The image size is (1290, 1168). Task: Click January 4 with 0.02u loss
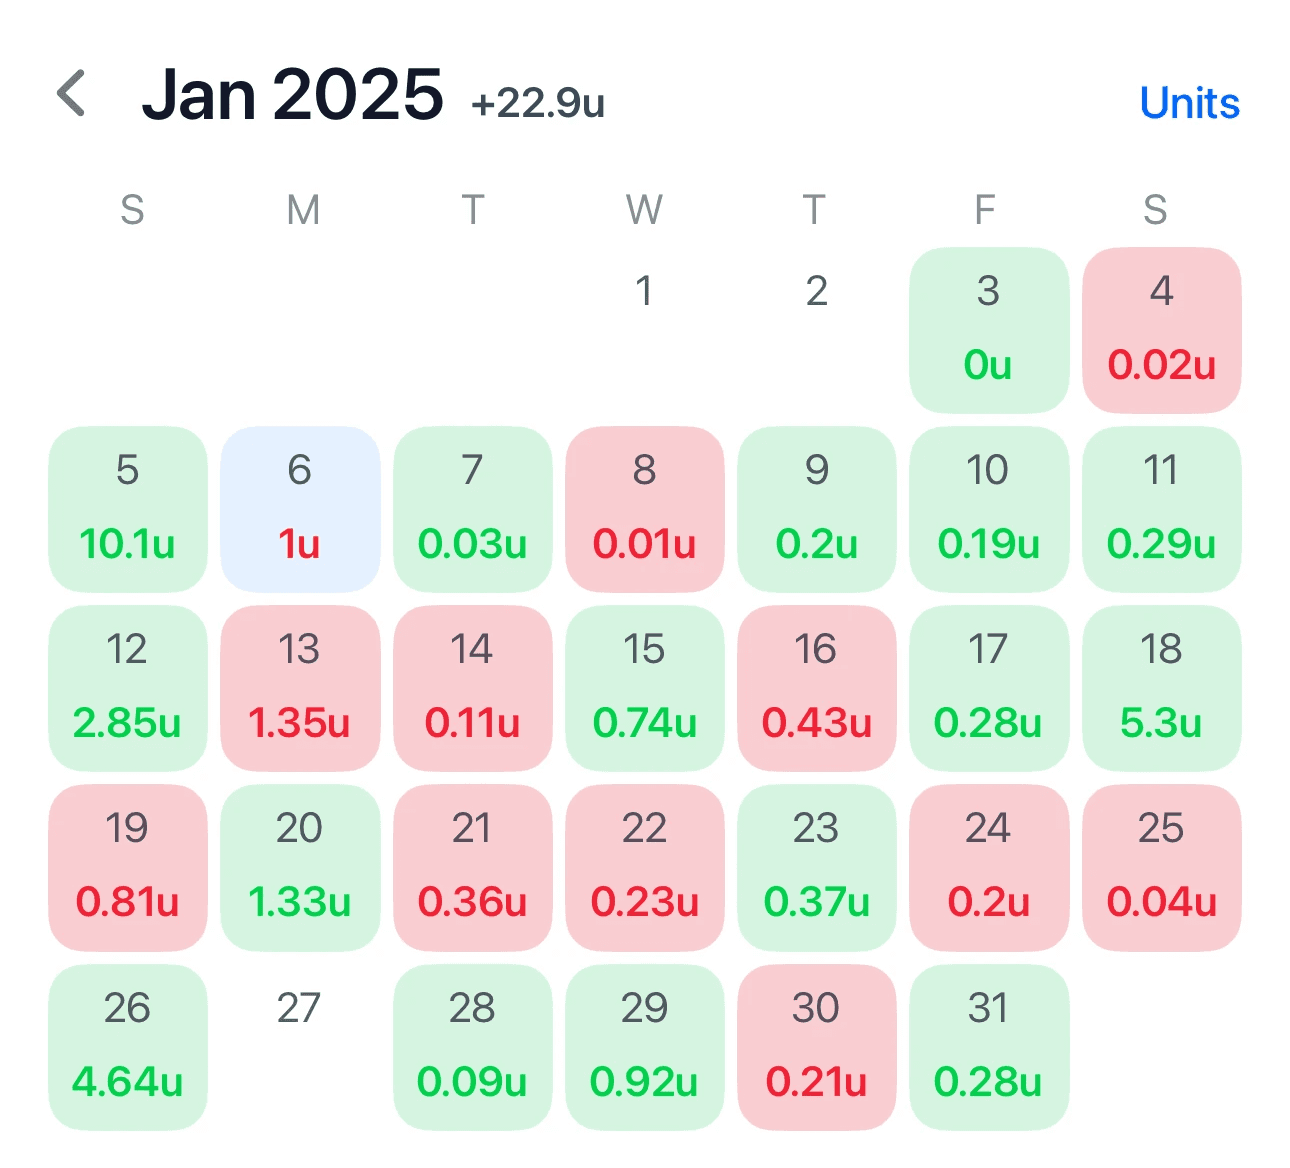click(x=1161, y=330)
